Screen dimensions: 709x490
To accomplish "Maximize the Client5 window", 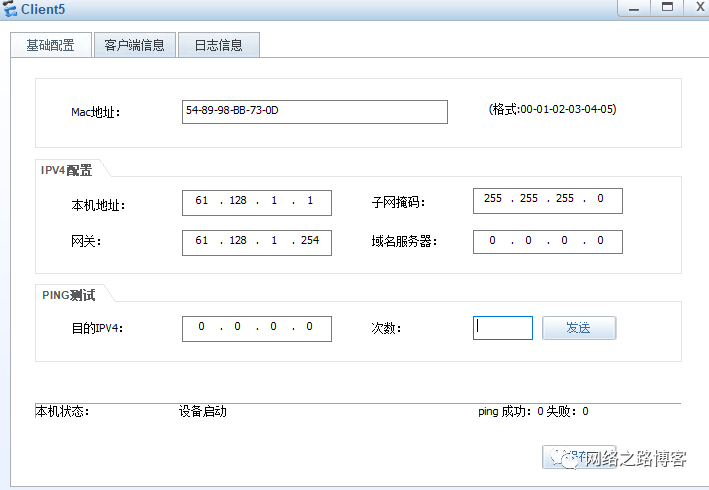I will click(x=667, y=8).
